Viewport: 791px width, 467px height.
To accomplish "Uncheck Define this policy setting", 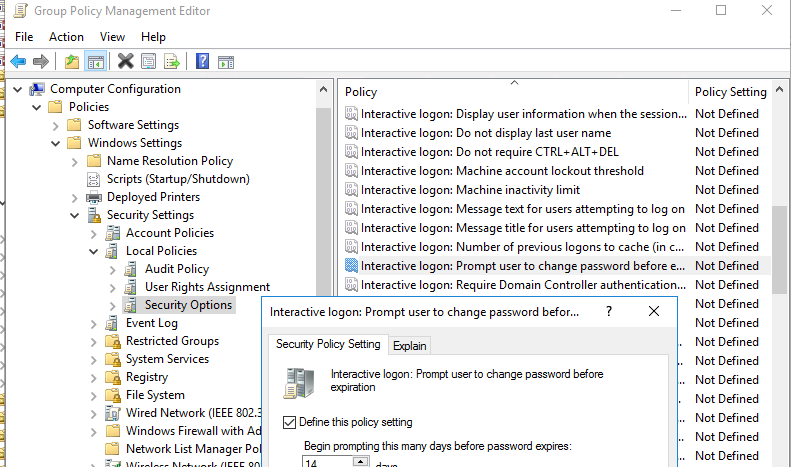I will [x=289, y=422].
